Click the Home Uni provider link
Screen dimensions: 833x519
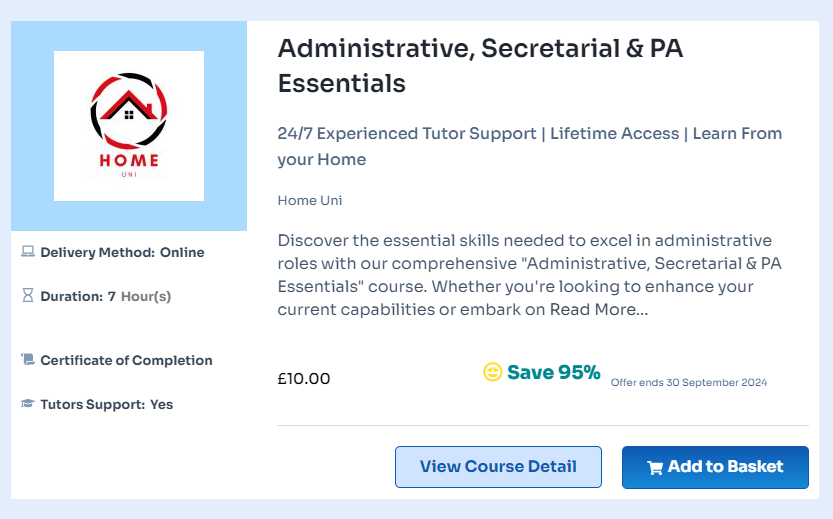[x=310, y=200]
